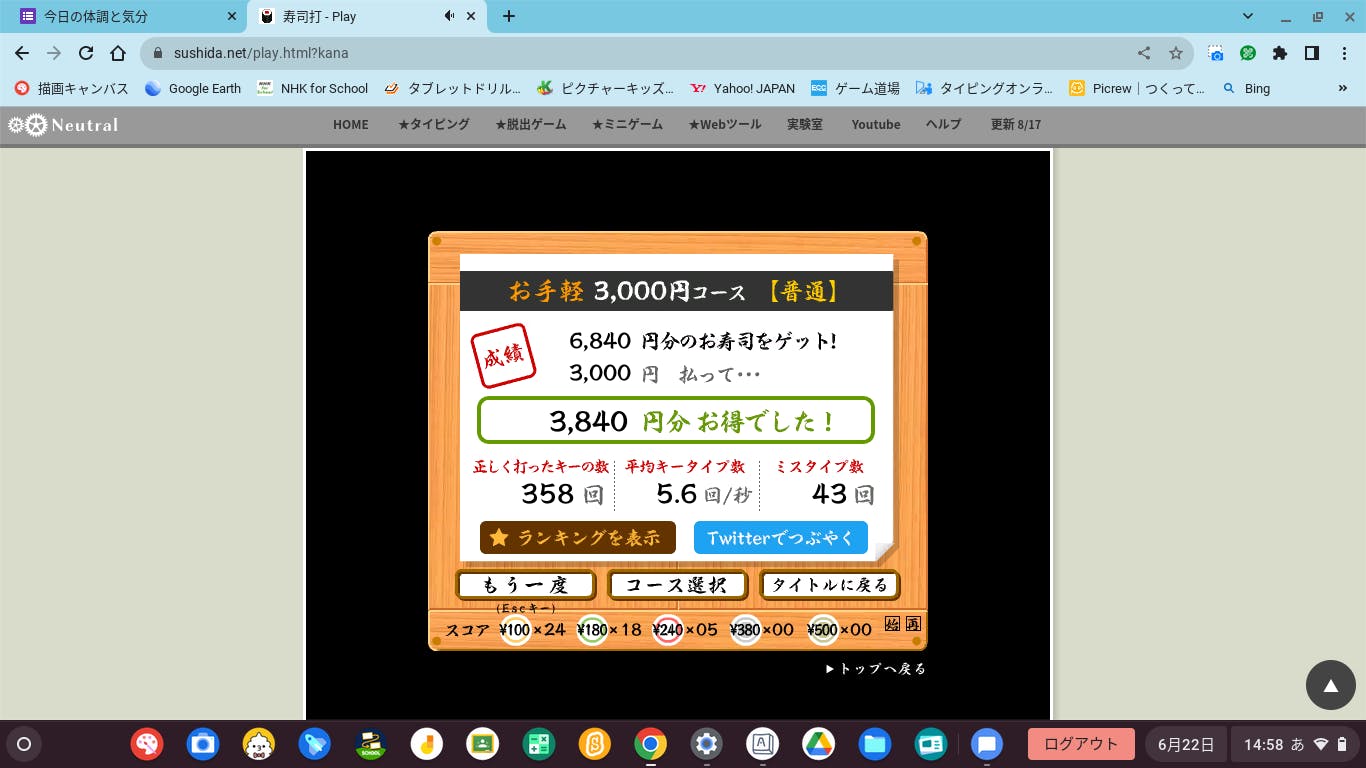
Task: Open the ★脱出ゲーム menu item
Action: pyautogui.click(x=530, y=125)
